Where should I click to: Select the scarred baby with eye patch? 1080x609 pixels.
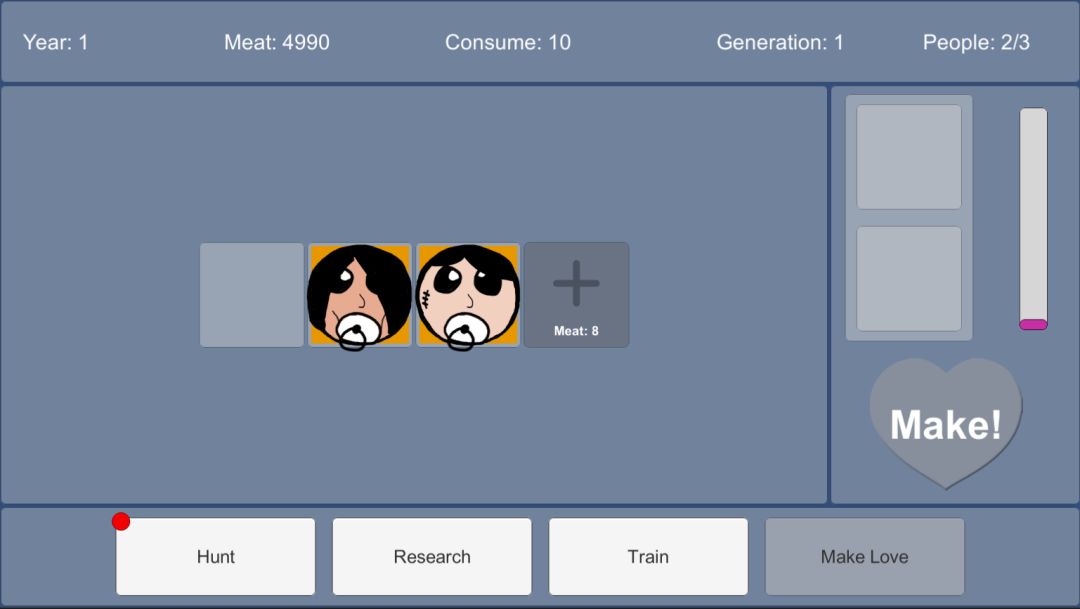(468, 295)
